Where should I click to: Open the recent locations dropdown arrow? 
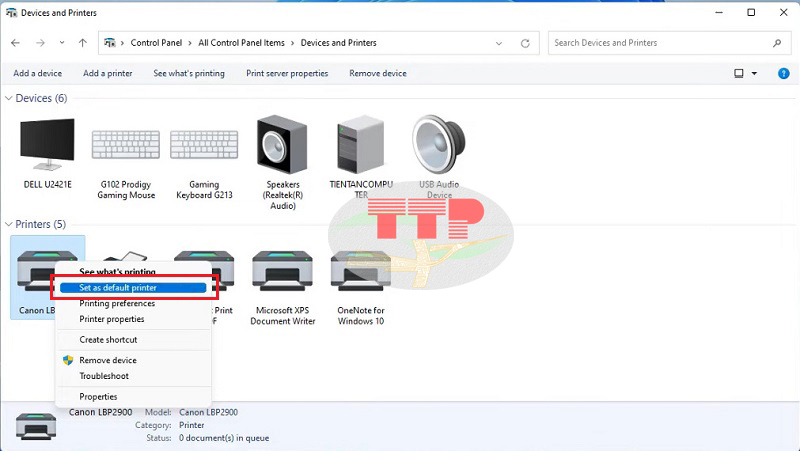click(x=62, y=43)
